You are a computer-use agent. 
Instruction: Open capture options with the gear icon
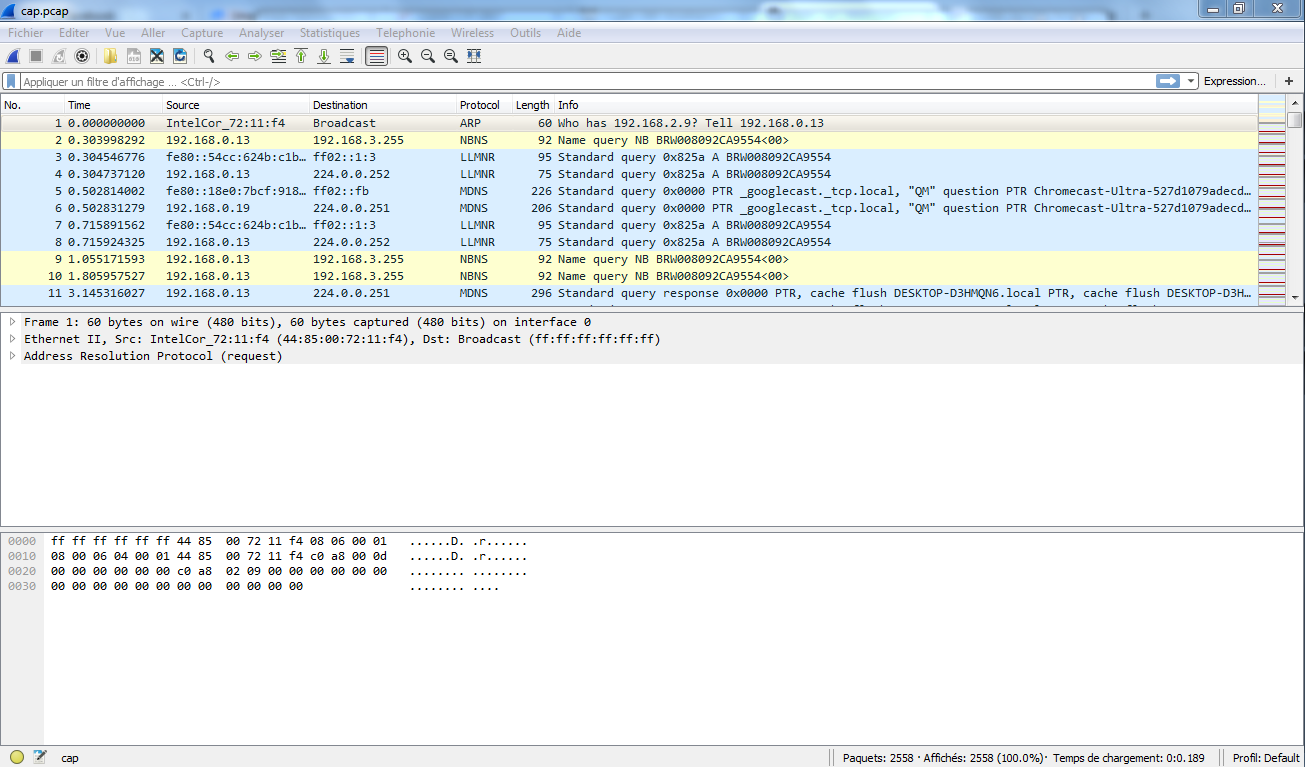point(82,56)
